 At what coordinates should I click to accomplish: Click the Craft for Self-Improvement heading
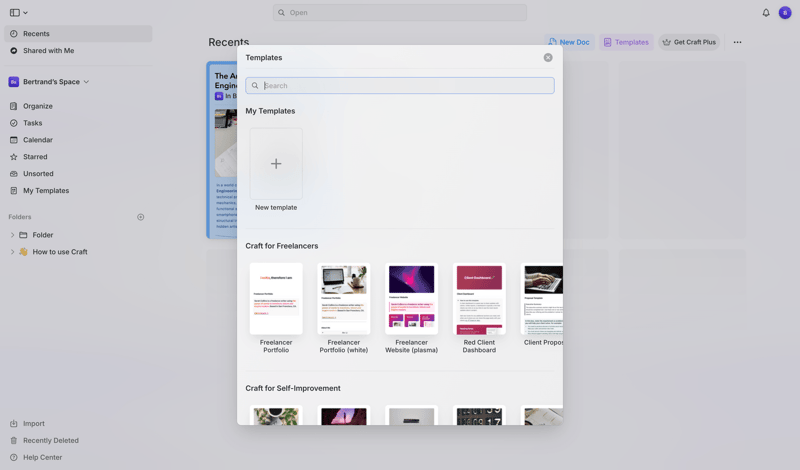(293, 388)
